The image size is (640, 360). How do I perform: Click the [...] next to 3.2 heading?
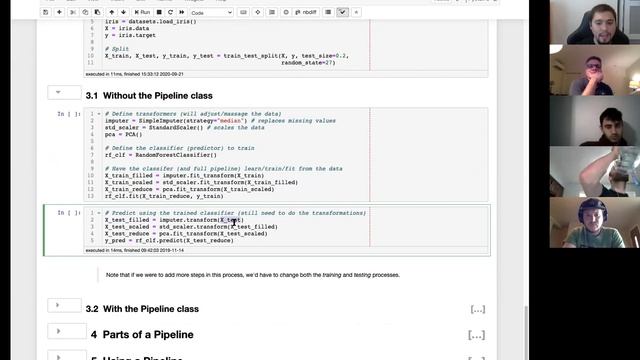pyautogui.click(x=478, y=309)
